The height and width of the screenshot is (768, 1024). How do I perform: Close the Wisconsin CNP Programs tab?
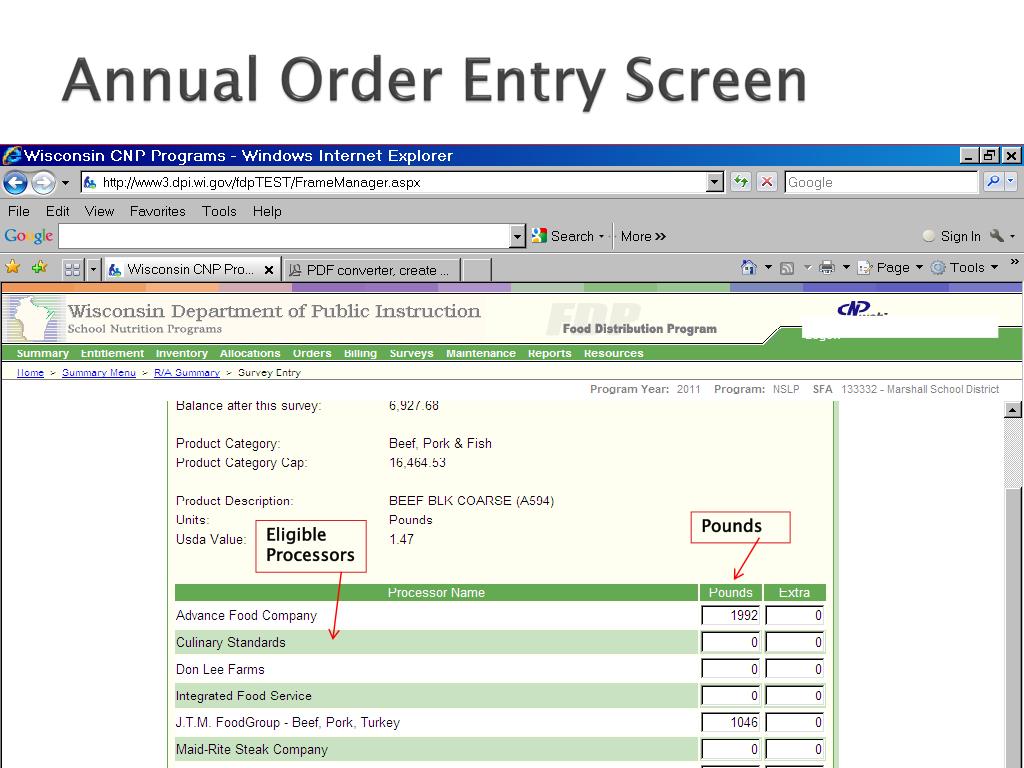click(x=268, y=270)
